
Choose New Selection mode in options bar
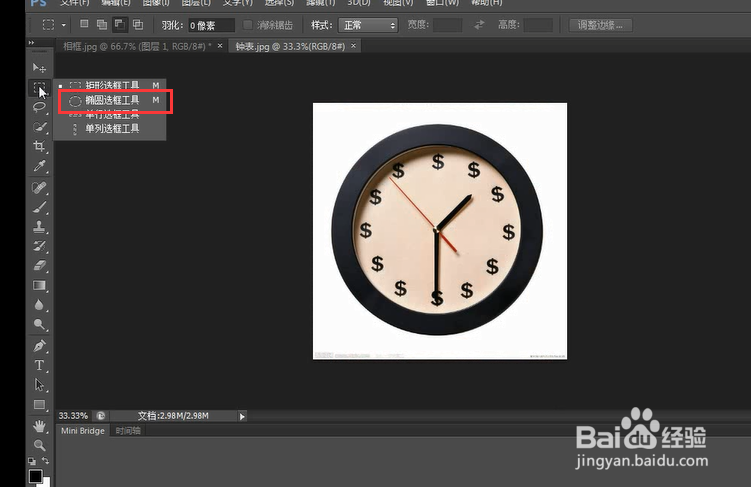coord(84,24)
